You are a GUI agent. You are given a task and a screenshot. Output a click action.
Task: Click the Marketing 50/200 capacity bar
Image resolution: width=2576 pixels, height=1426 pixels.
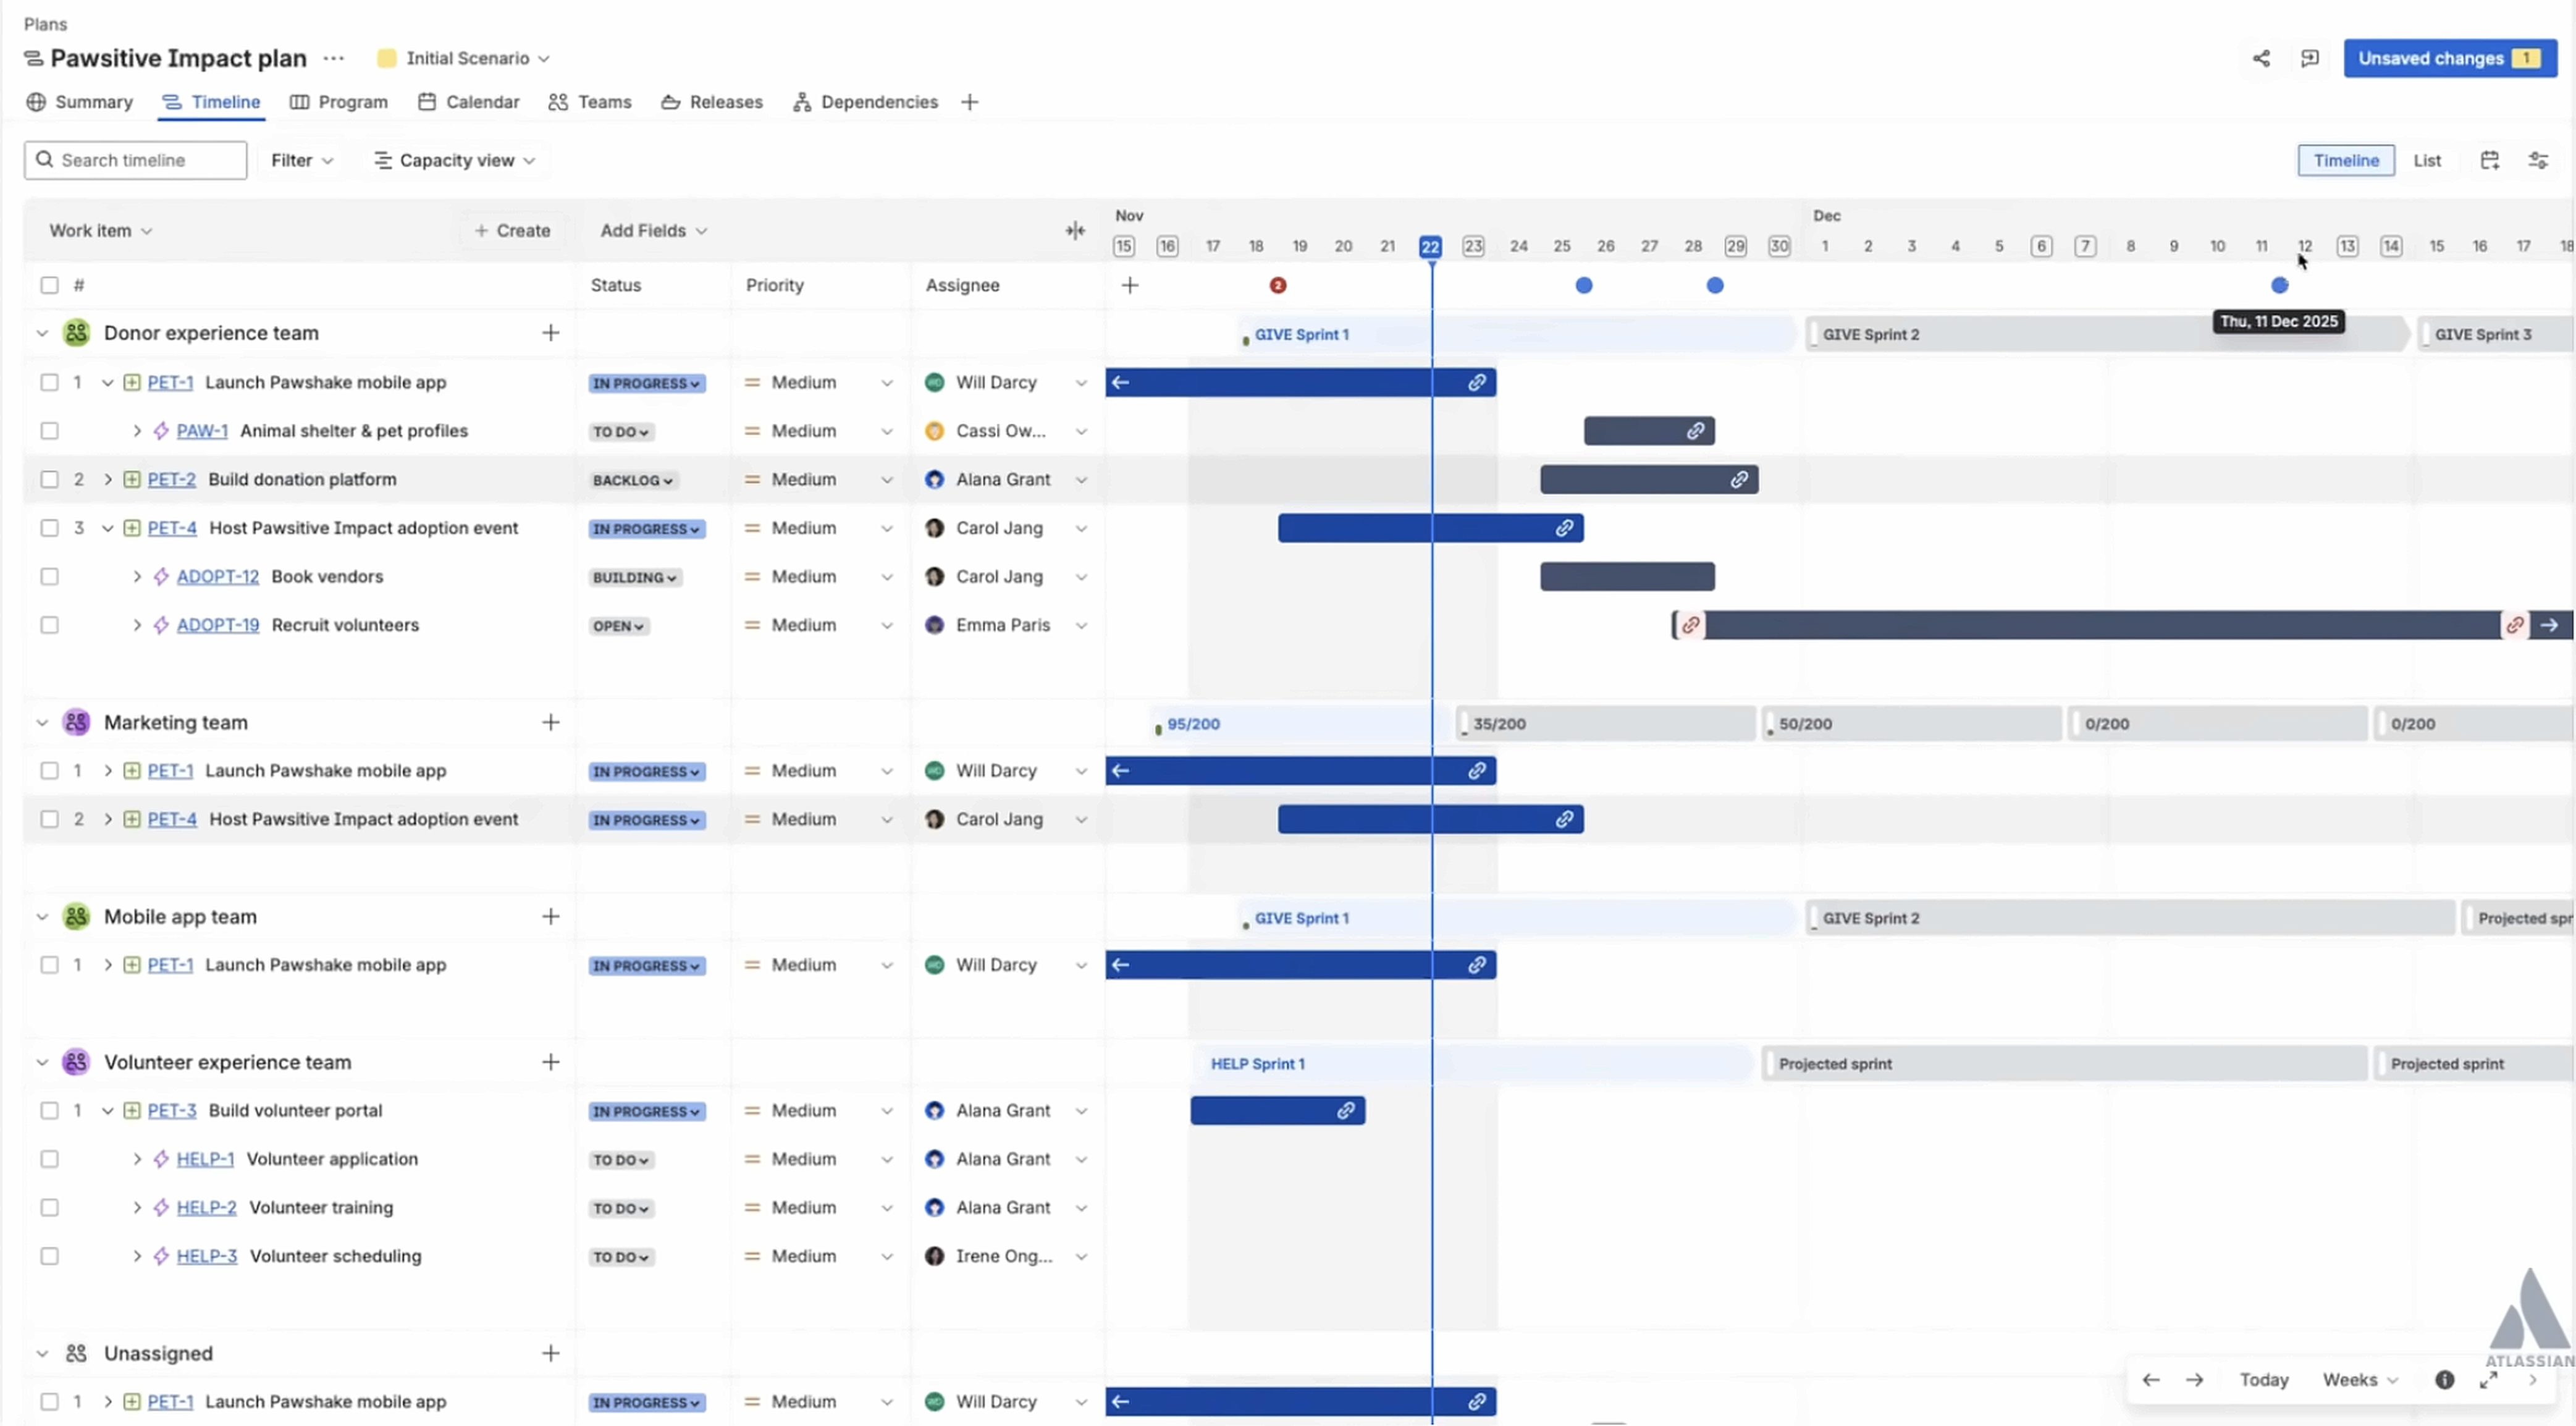[1912, 724]
